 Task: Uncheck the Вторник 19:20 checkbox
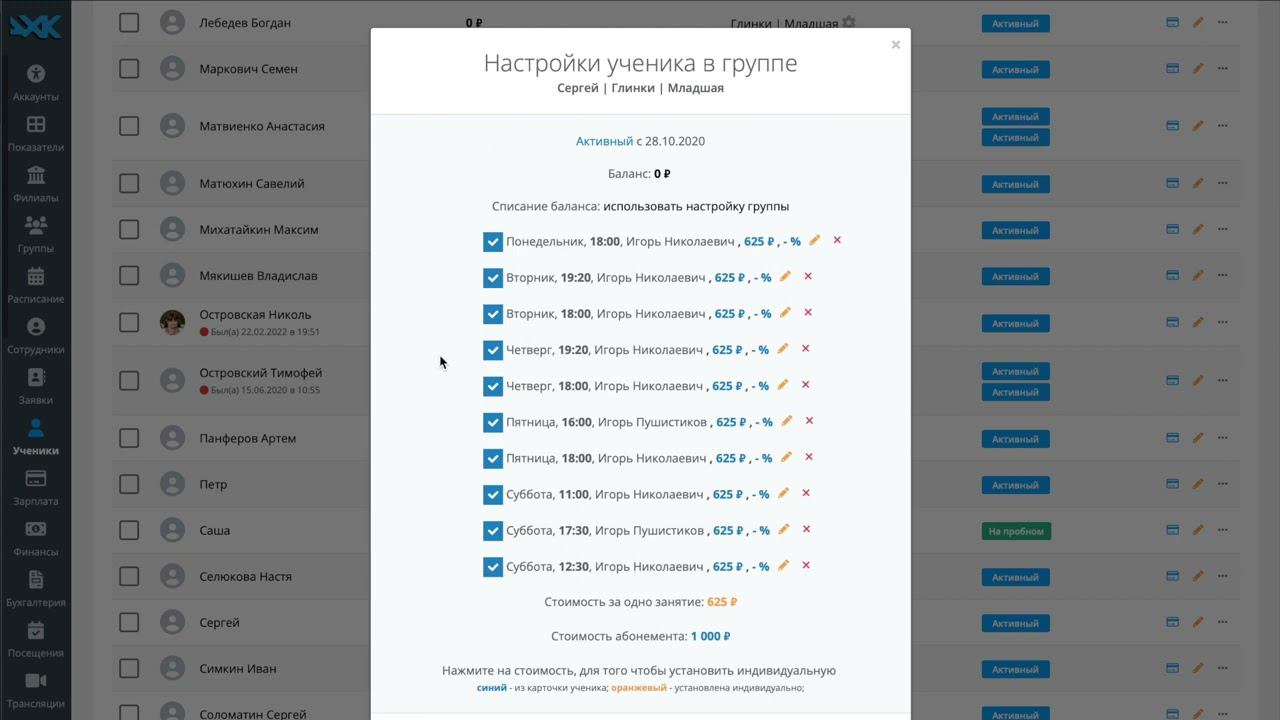(x=492, y=278)
